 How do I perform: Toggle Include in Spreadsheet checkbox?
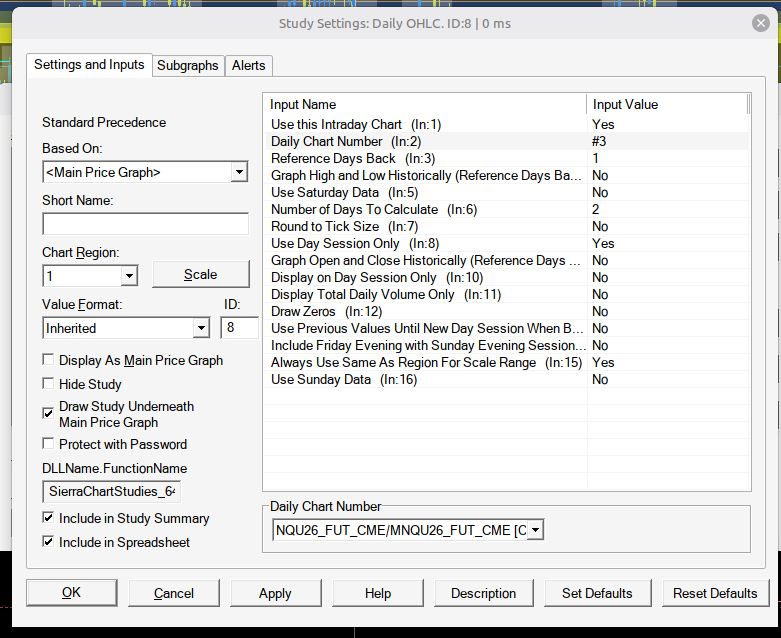[48, 541]
